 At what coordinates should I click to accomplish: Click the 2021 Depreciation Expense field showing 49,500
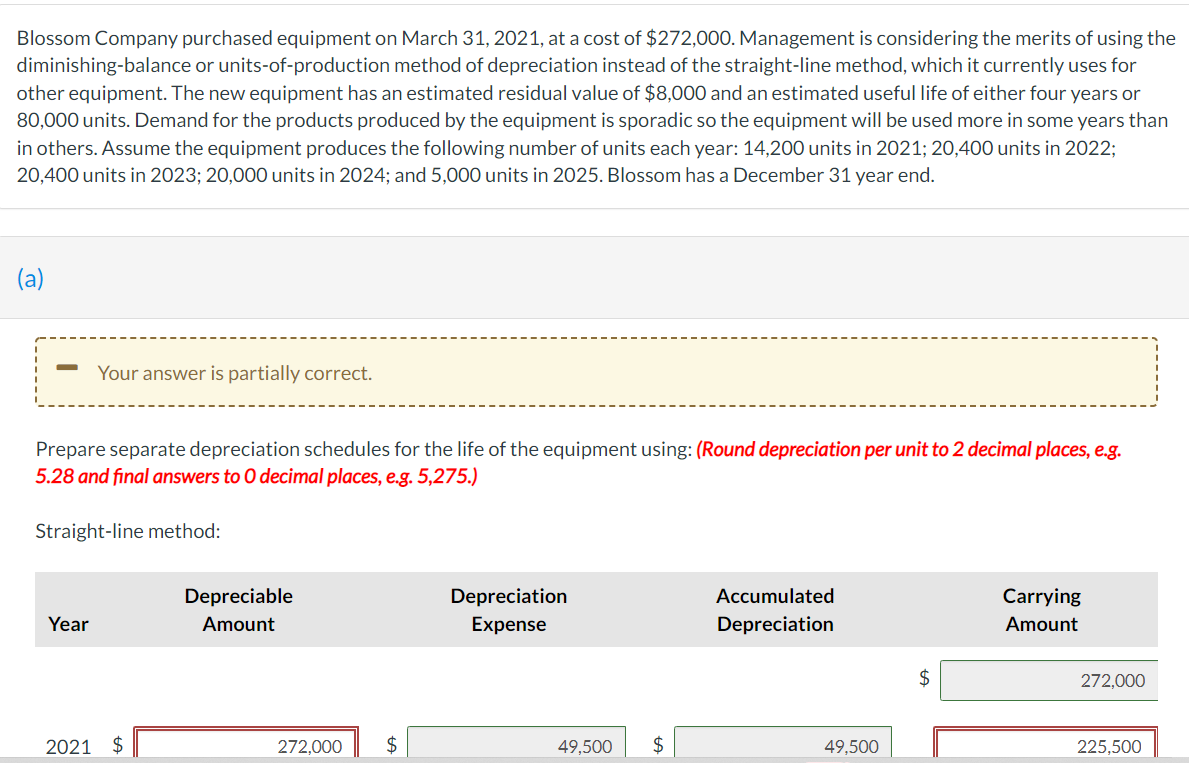point(516,744)
